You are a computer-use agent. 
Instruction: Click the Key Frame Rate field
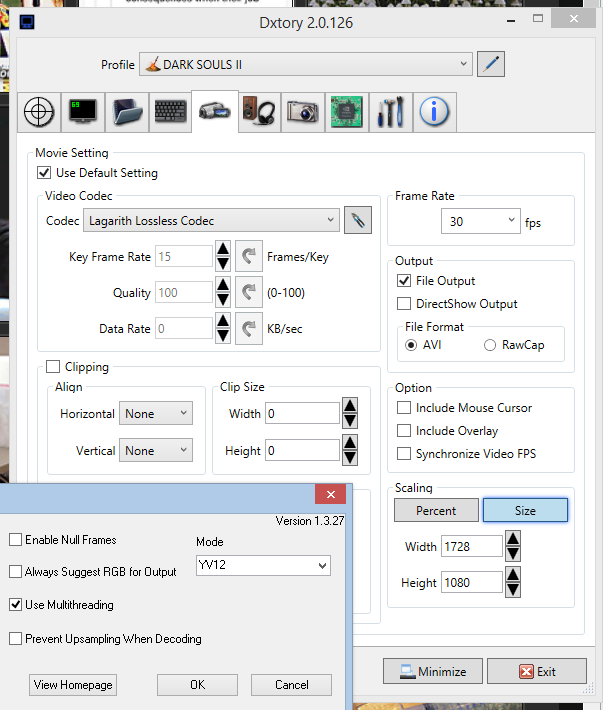(x=184, y=256)
